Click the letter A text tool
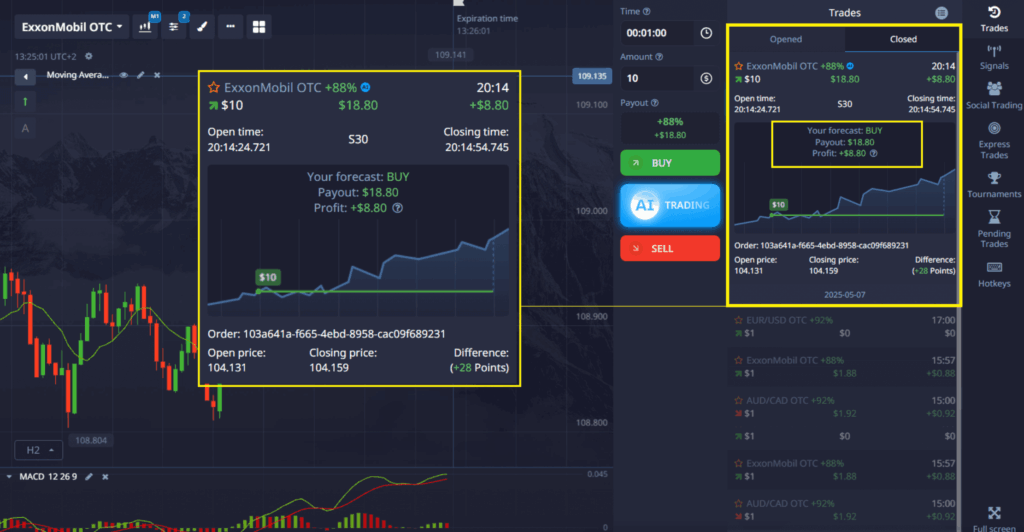Image resolution: width=1024 pixels, height=532 pixels. point(25,128)
